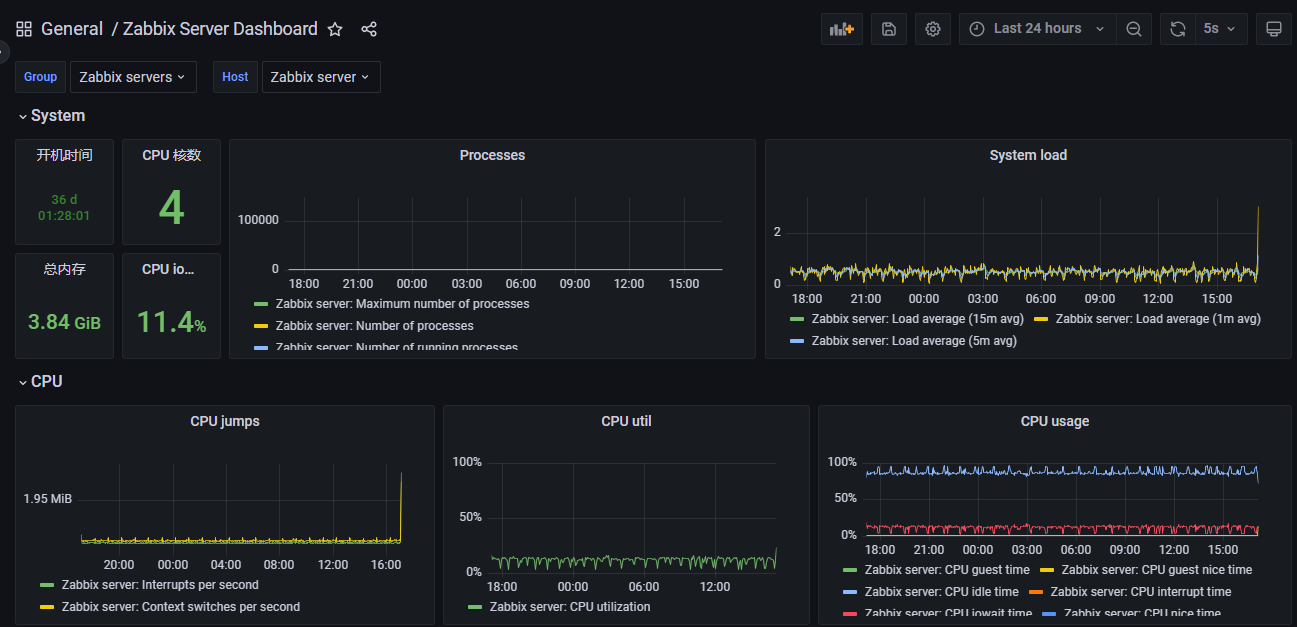This screenshot has width=1297, height=627.
Task: Open the Zabbix servers group dropdown
Action: (x=133, y=77)
